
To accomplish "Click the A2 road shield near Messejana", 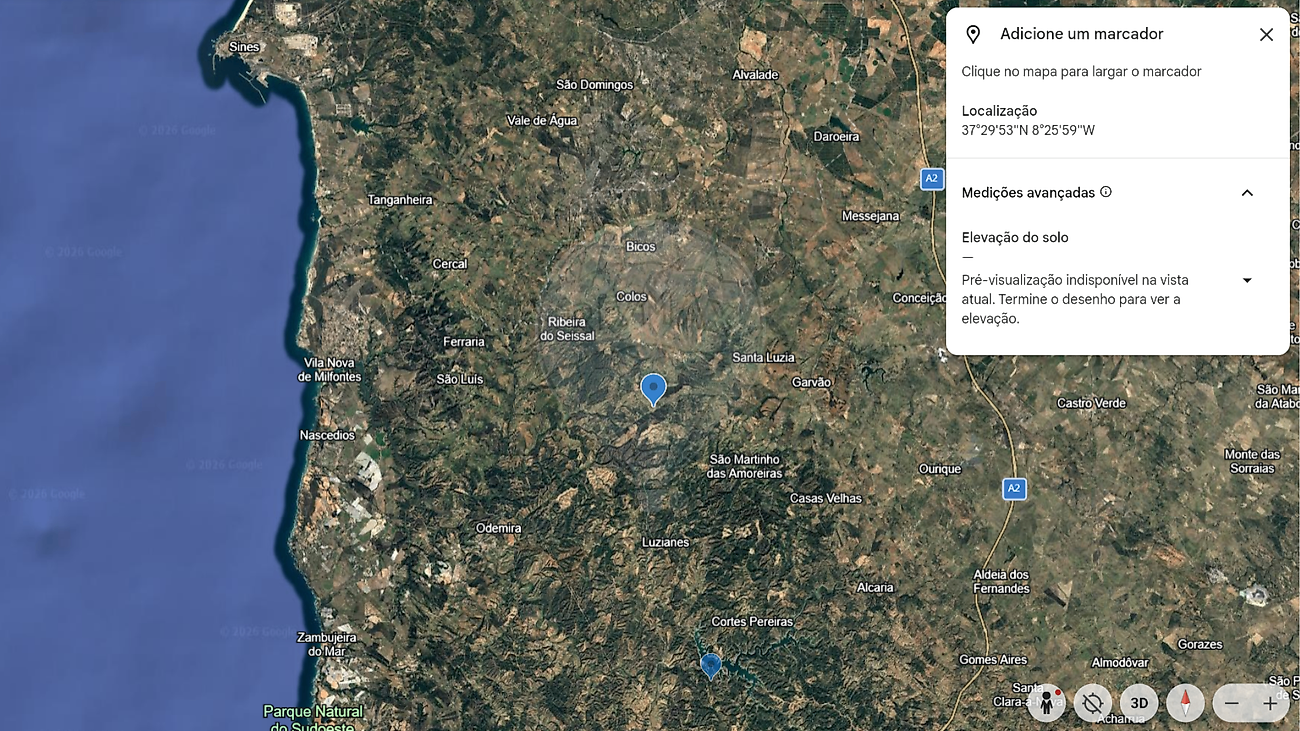I will tap(932, 179).
